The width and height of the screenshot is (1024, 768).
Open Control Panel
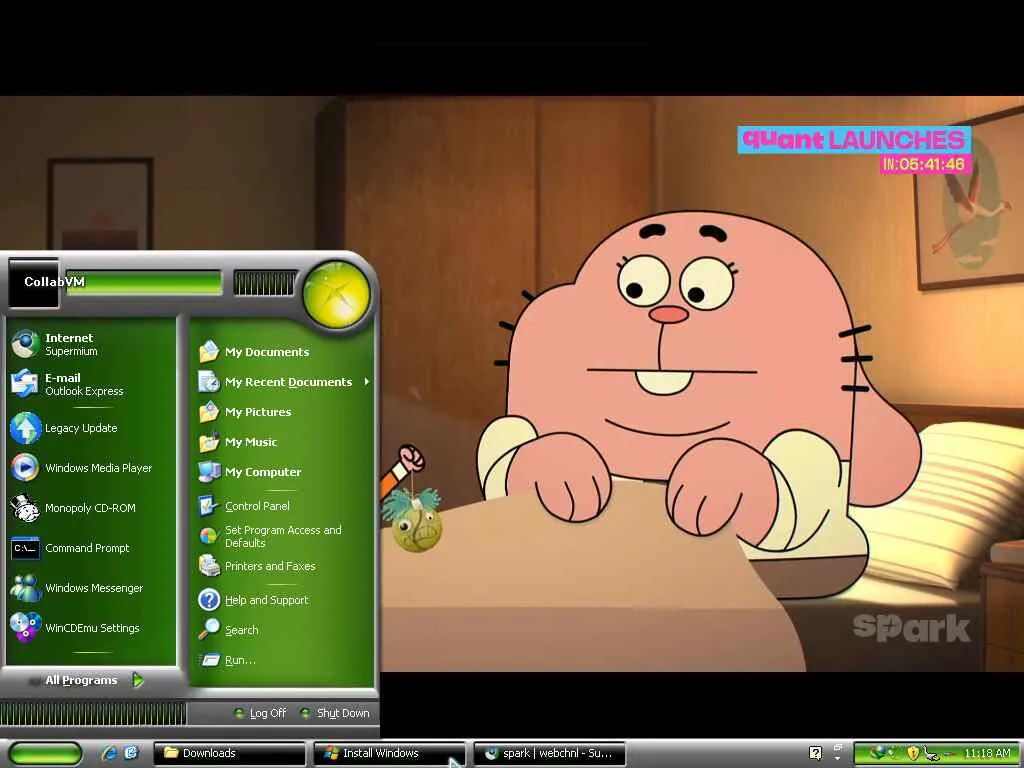click(x=283, y=505)
